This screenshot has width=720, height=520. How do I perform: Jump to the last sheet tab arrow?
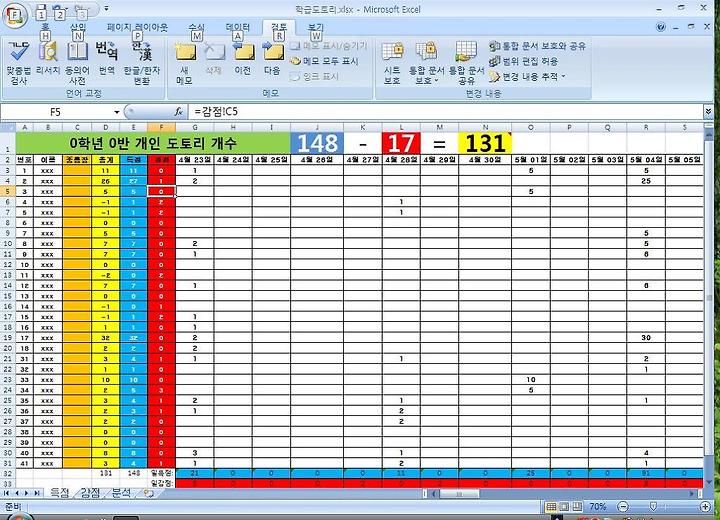click(x=37, y=493)
